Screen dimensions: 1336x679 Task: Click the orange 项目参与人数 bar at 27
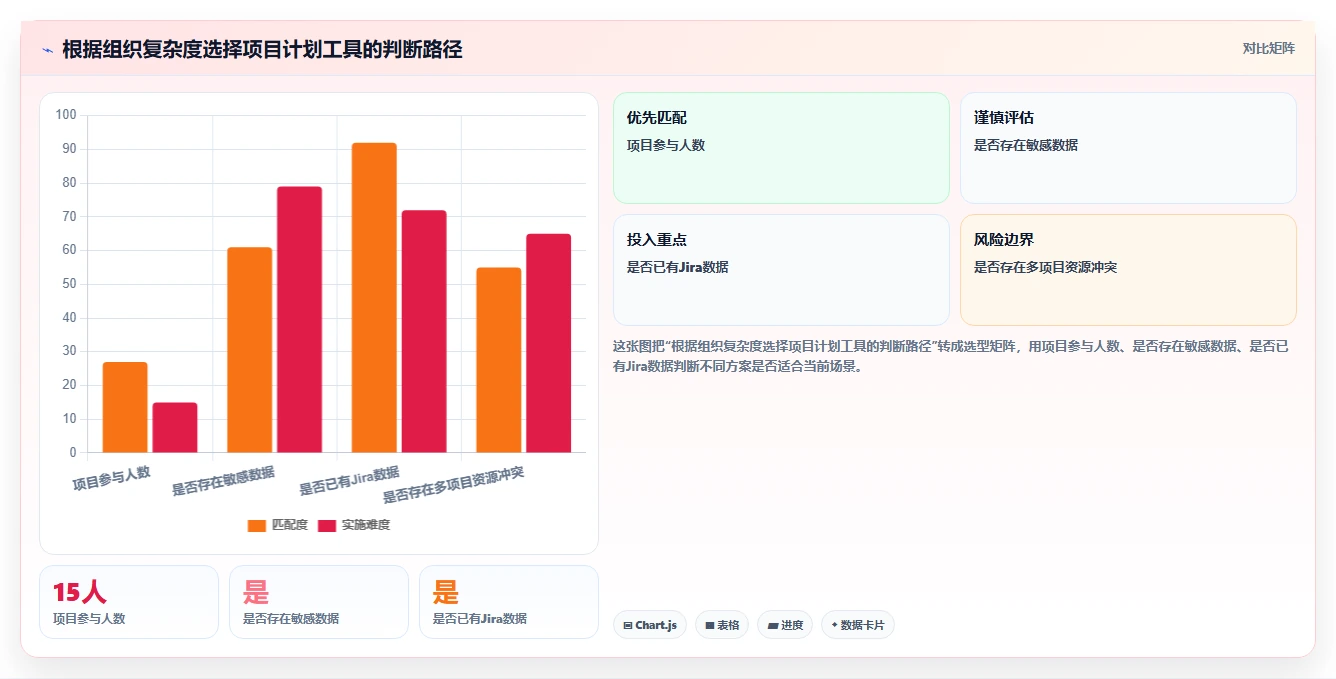(125, 407)
